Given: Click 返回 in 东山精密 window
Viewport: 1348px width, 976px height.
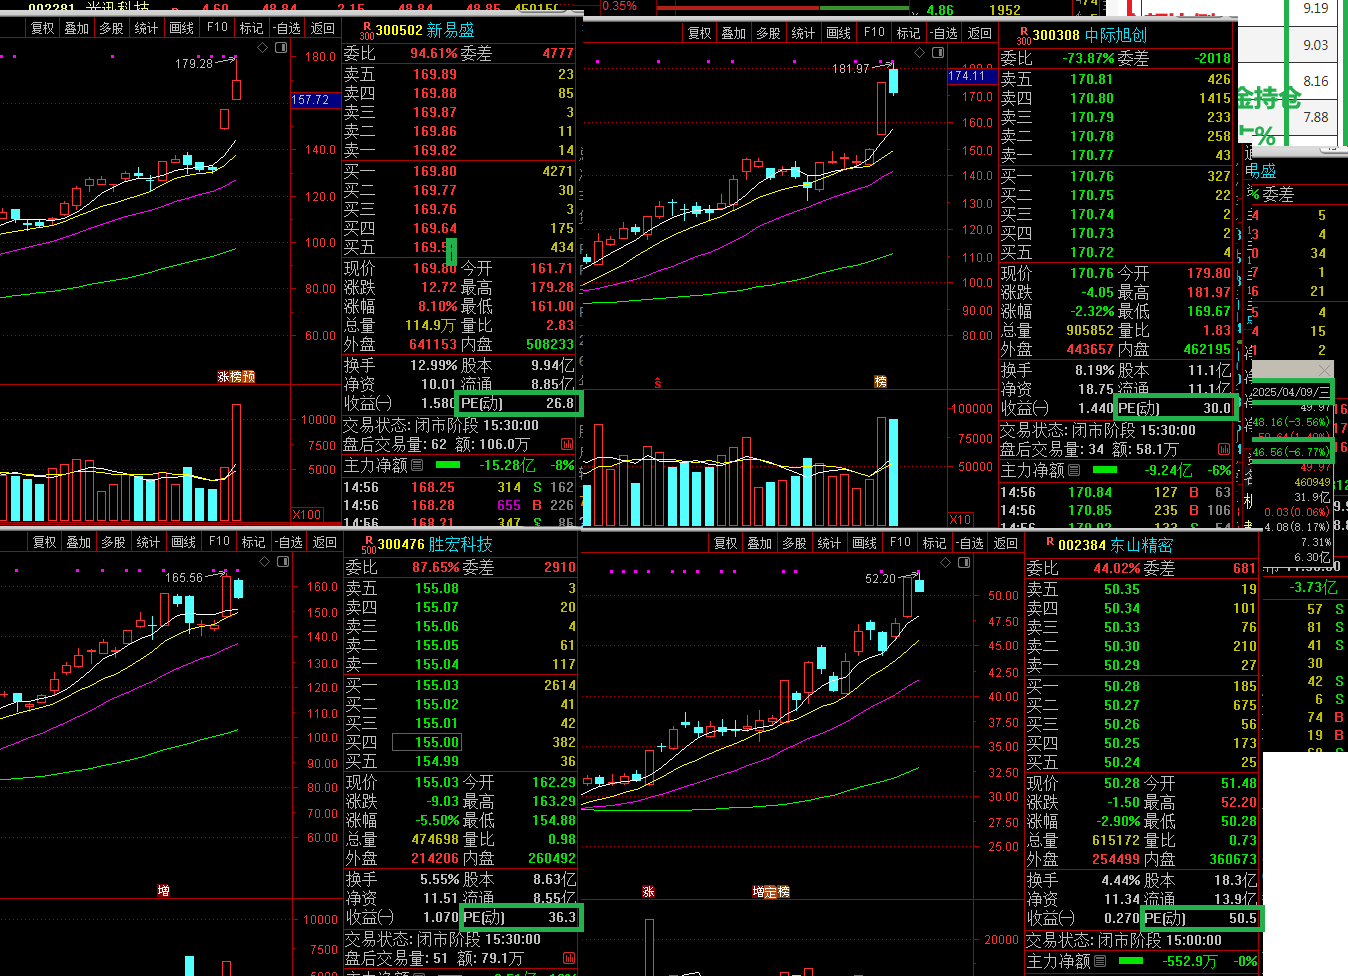Looking at the screenshot, I should pyautogui.click(x=1005, y=543).
